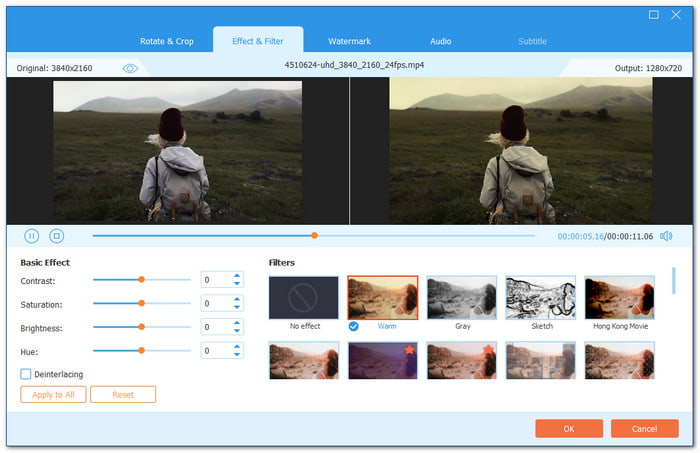700x453 pixels.
Task: Click the Brightness slider handle
Action: click(x=142, y=327)
